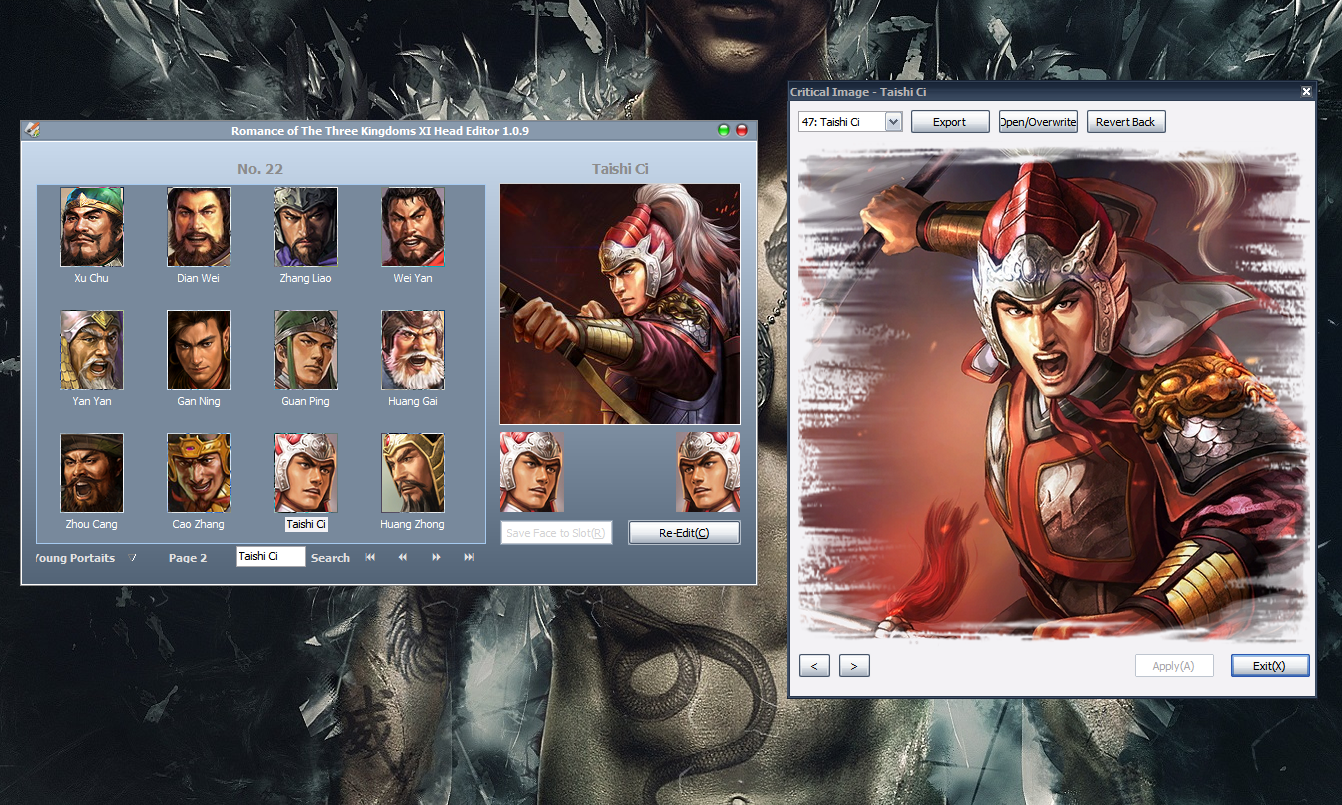1342x805 pixels.
Task: Click Export in Critical Image window
Action: coord(950,122)
